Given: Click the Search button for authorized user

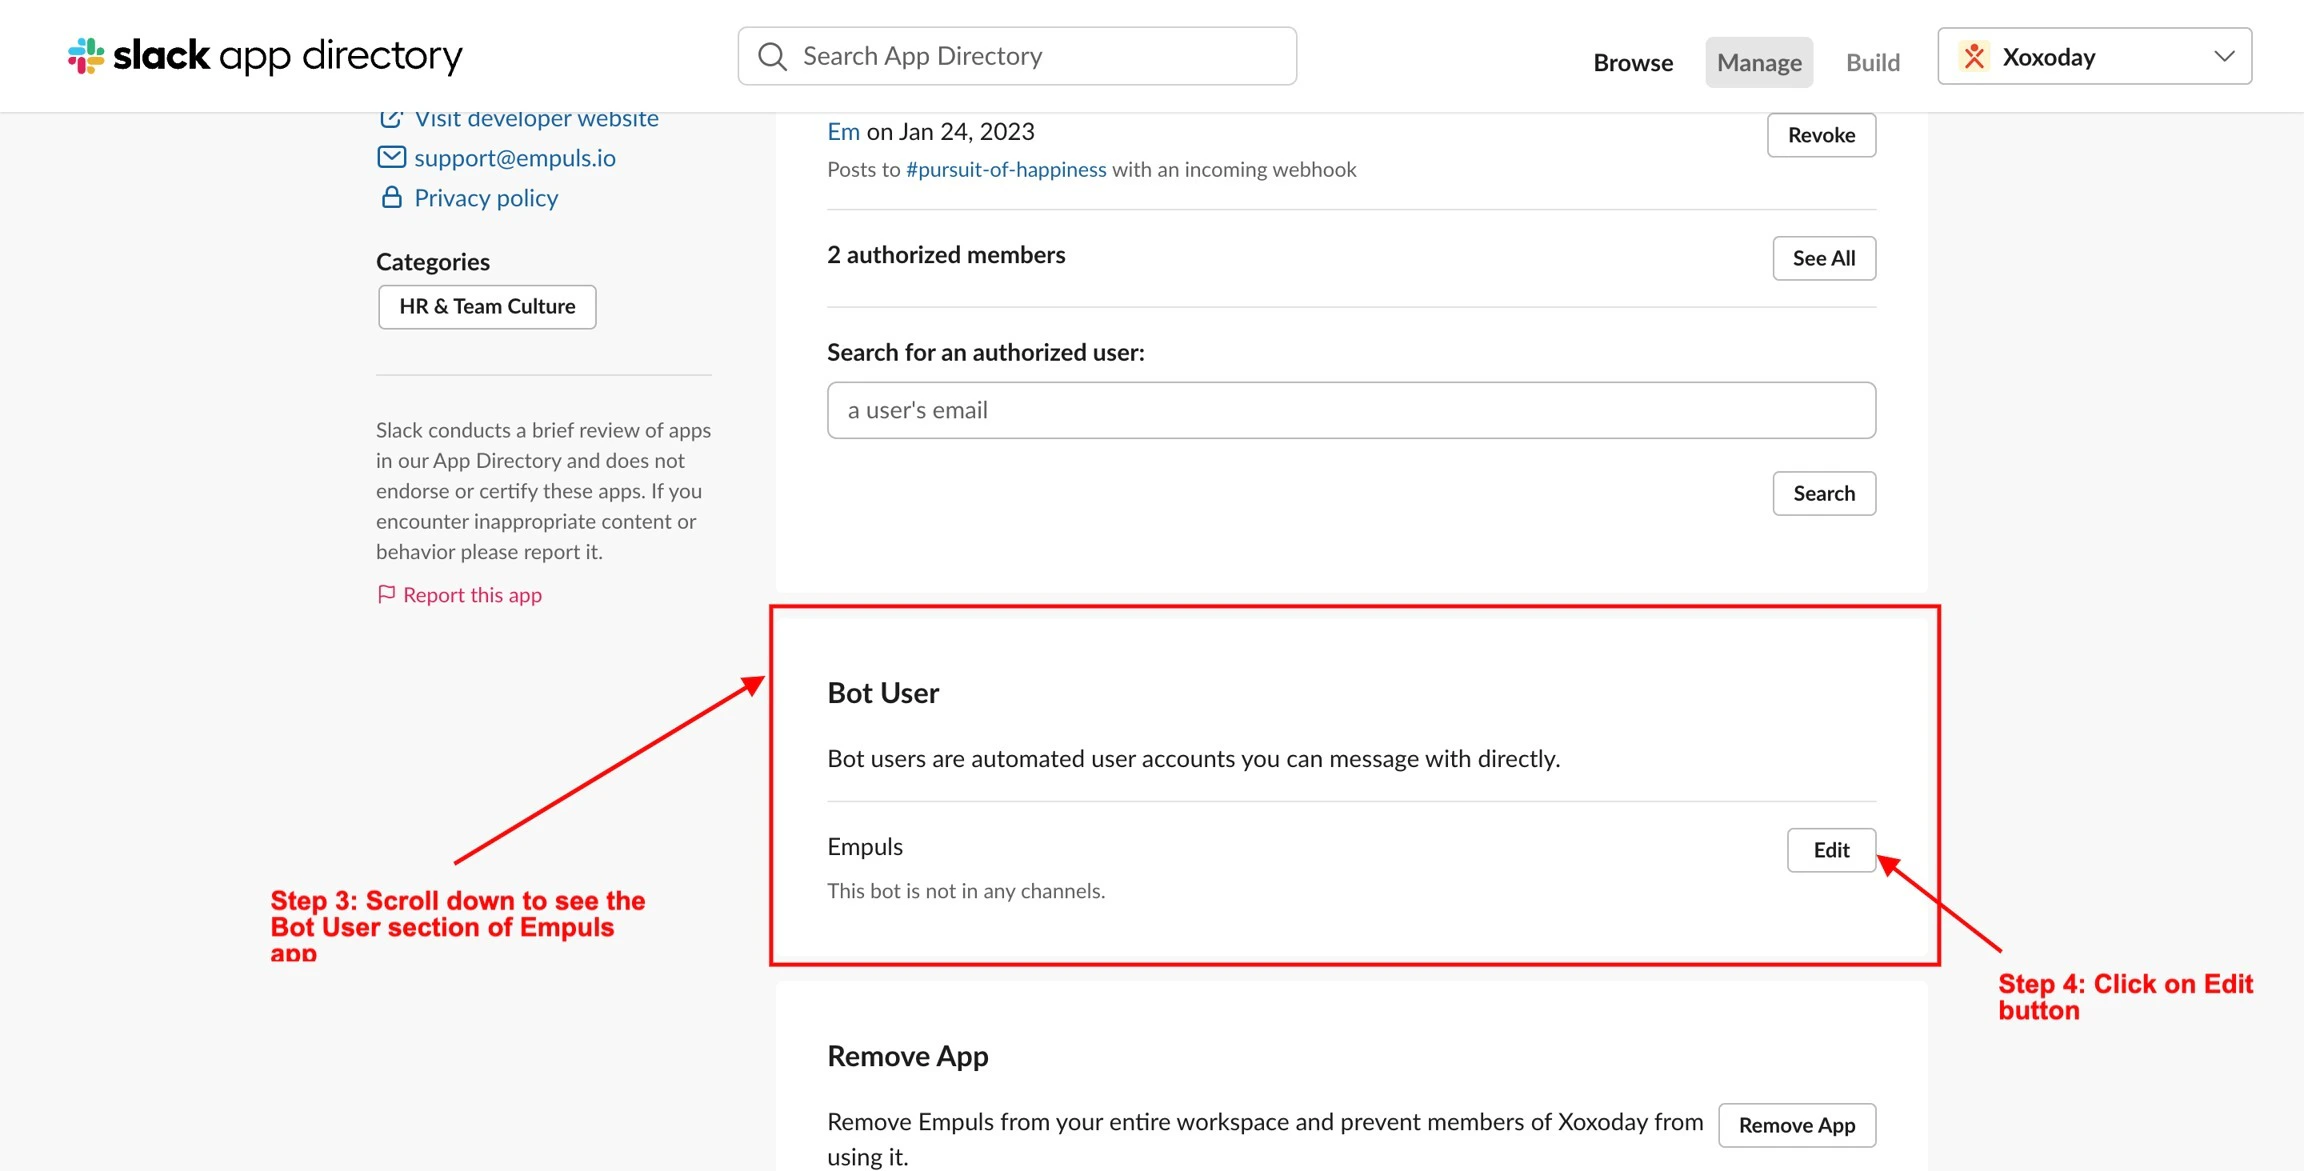Looking at the screenshot, I should click(1824, 493).
